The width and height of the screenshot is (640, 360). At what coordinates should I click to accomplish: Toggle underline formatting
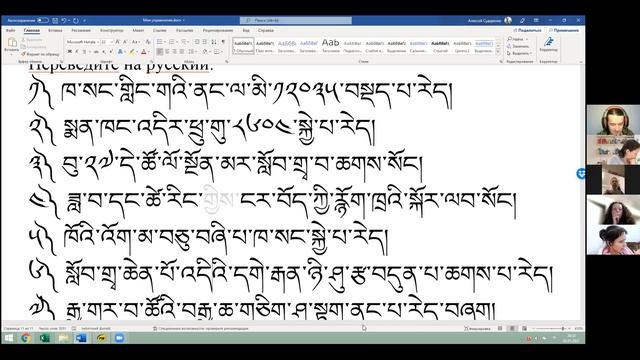coord(84,51)
